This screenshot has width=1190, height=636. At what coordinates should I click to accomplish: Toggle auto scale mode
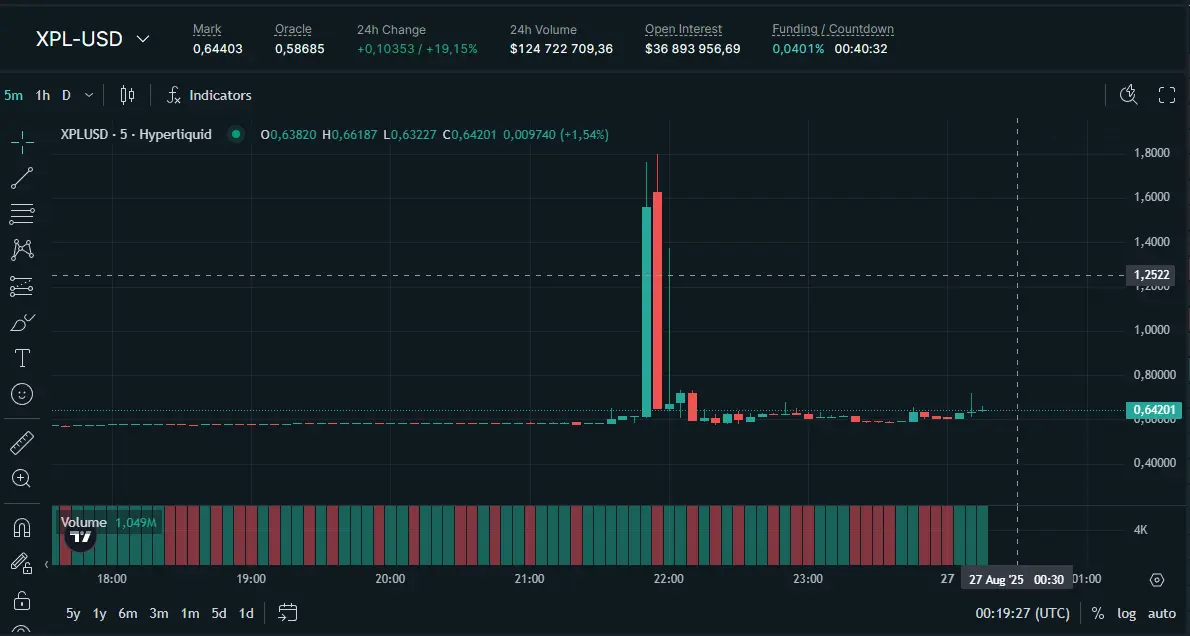coord(1162,613)
